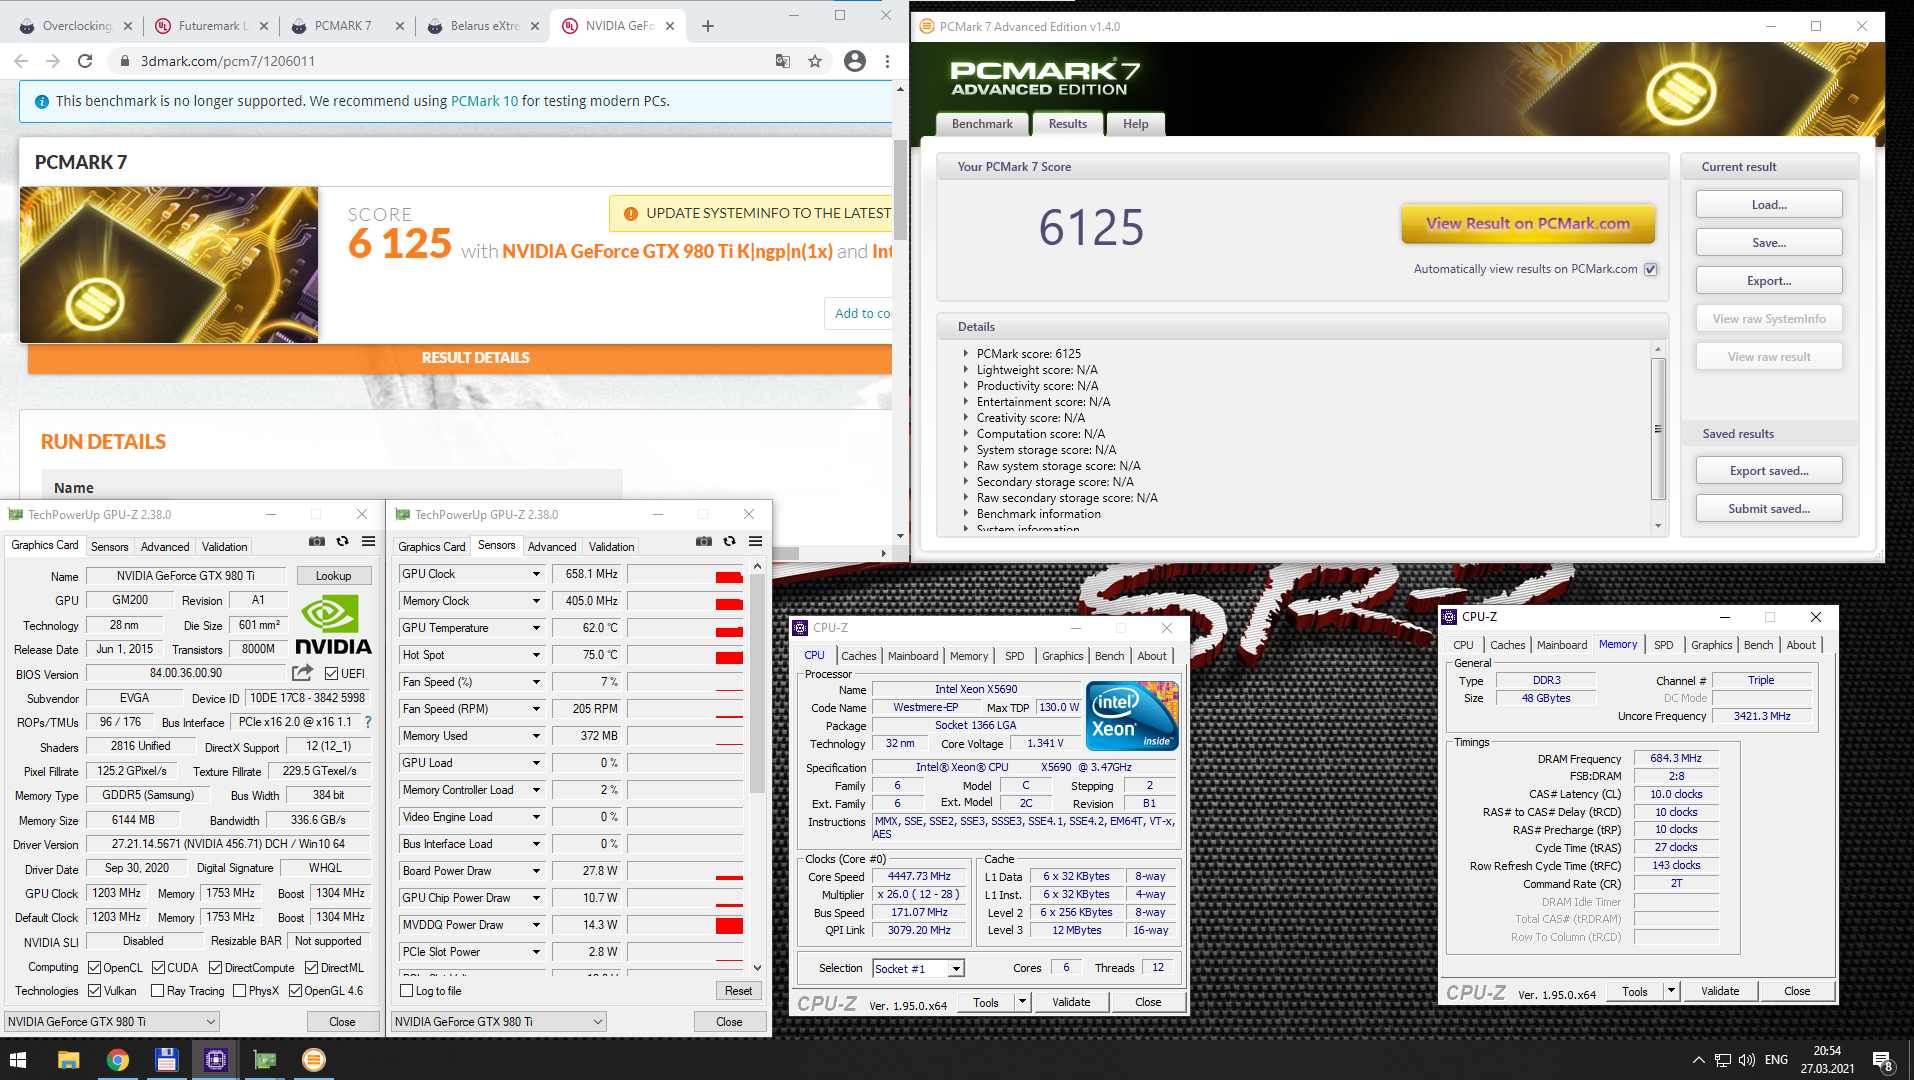Screen dimensions: 1914x1080
Task: Click the CPU-Z taskbar icon
Action: click(215, 1060)
